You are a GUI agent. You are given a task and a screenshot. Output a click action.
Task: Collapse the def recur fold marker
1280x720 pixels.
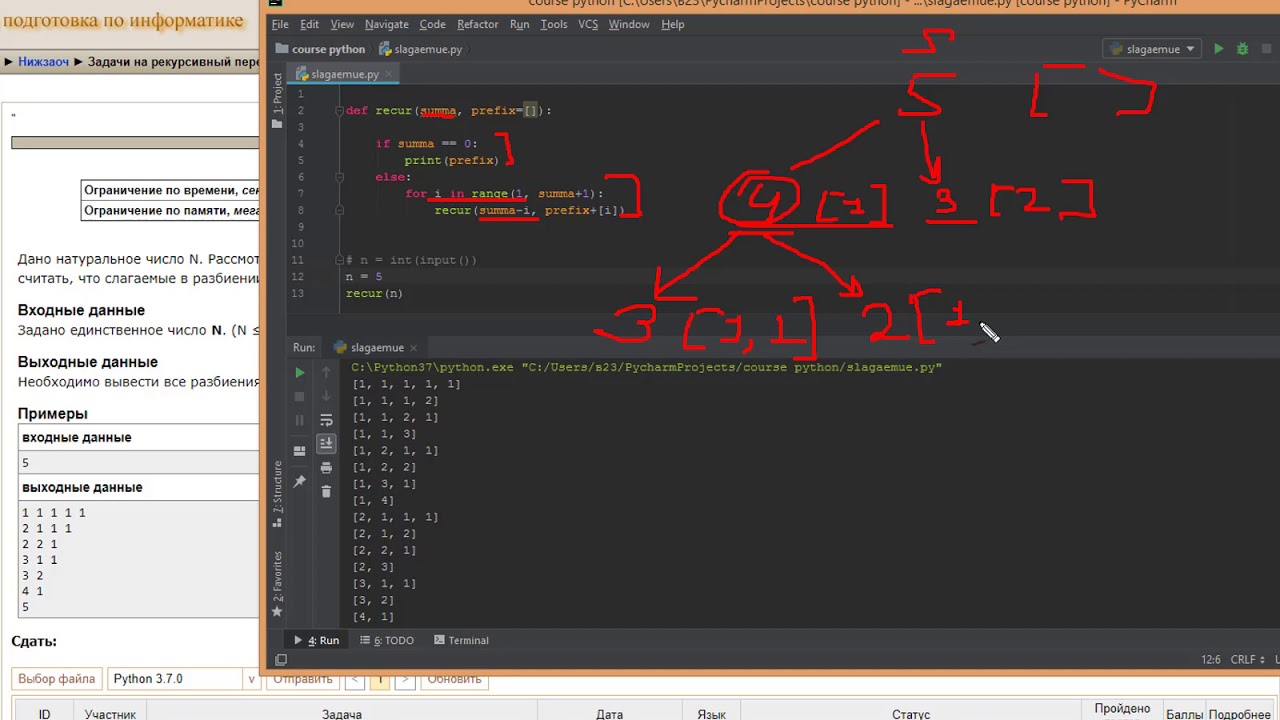pyautogui.click(x=339, y=111)
